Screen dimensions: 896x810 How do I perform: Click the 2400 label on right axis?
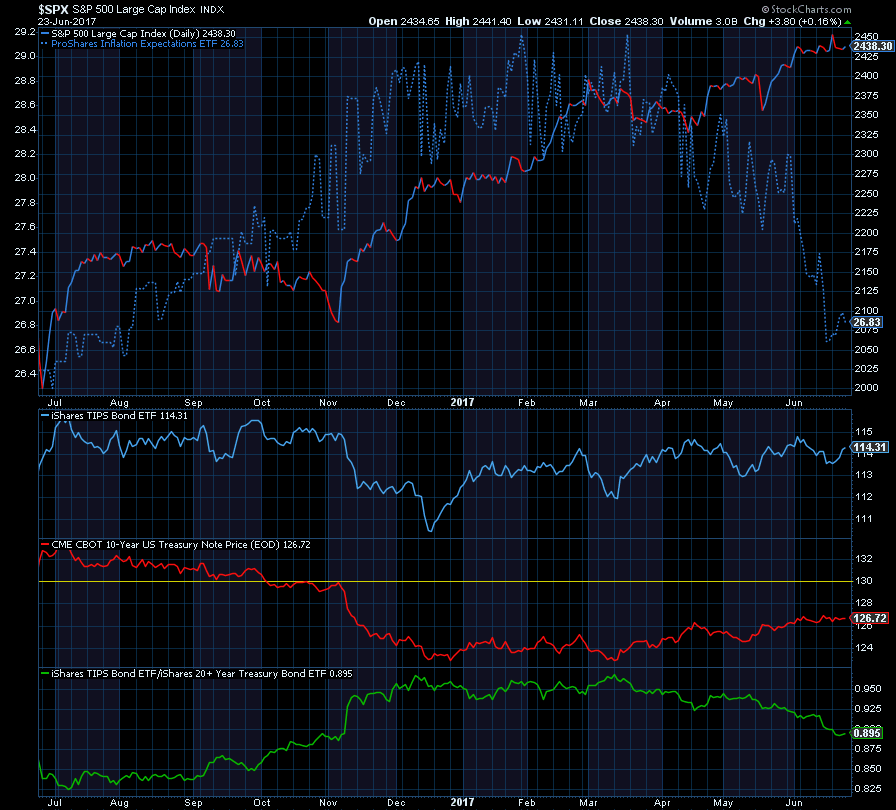point(866,75)
